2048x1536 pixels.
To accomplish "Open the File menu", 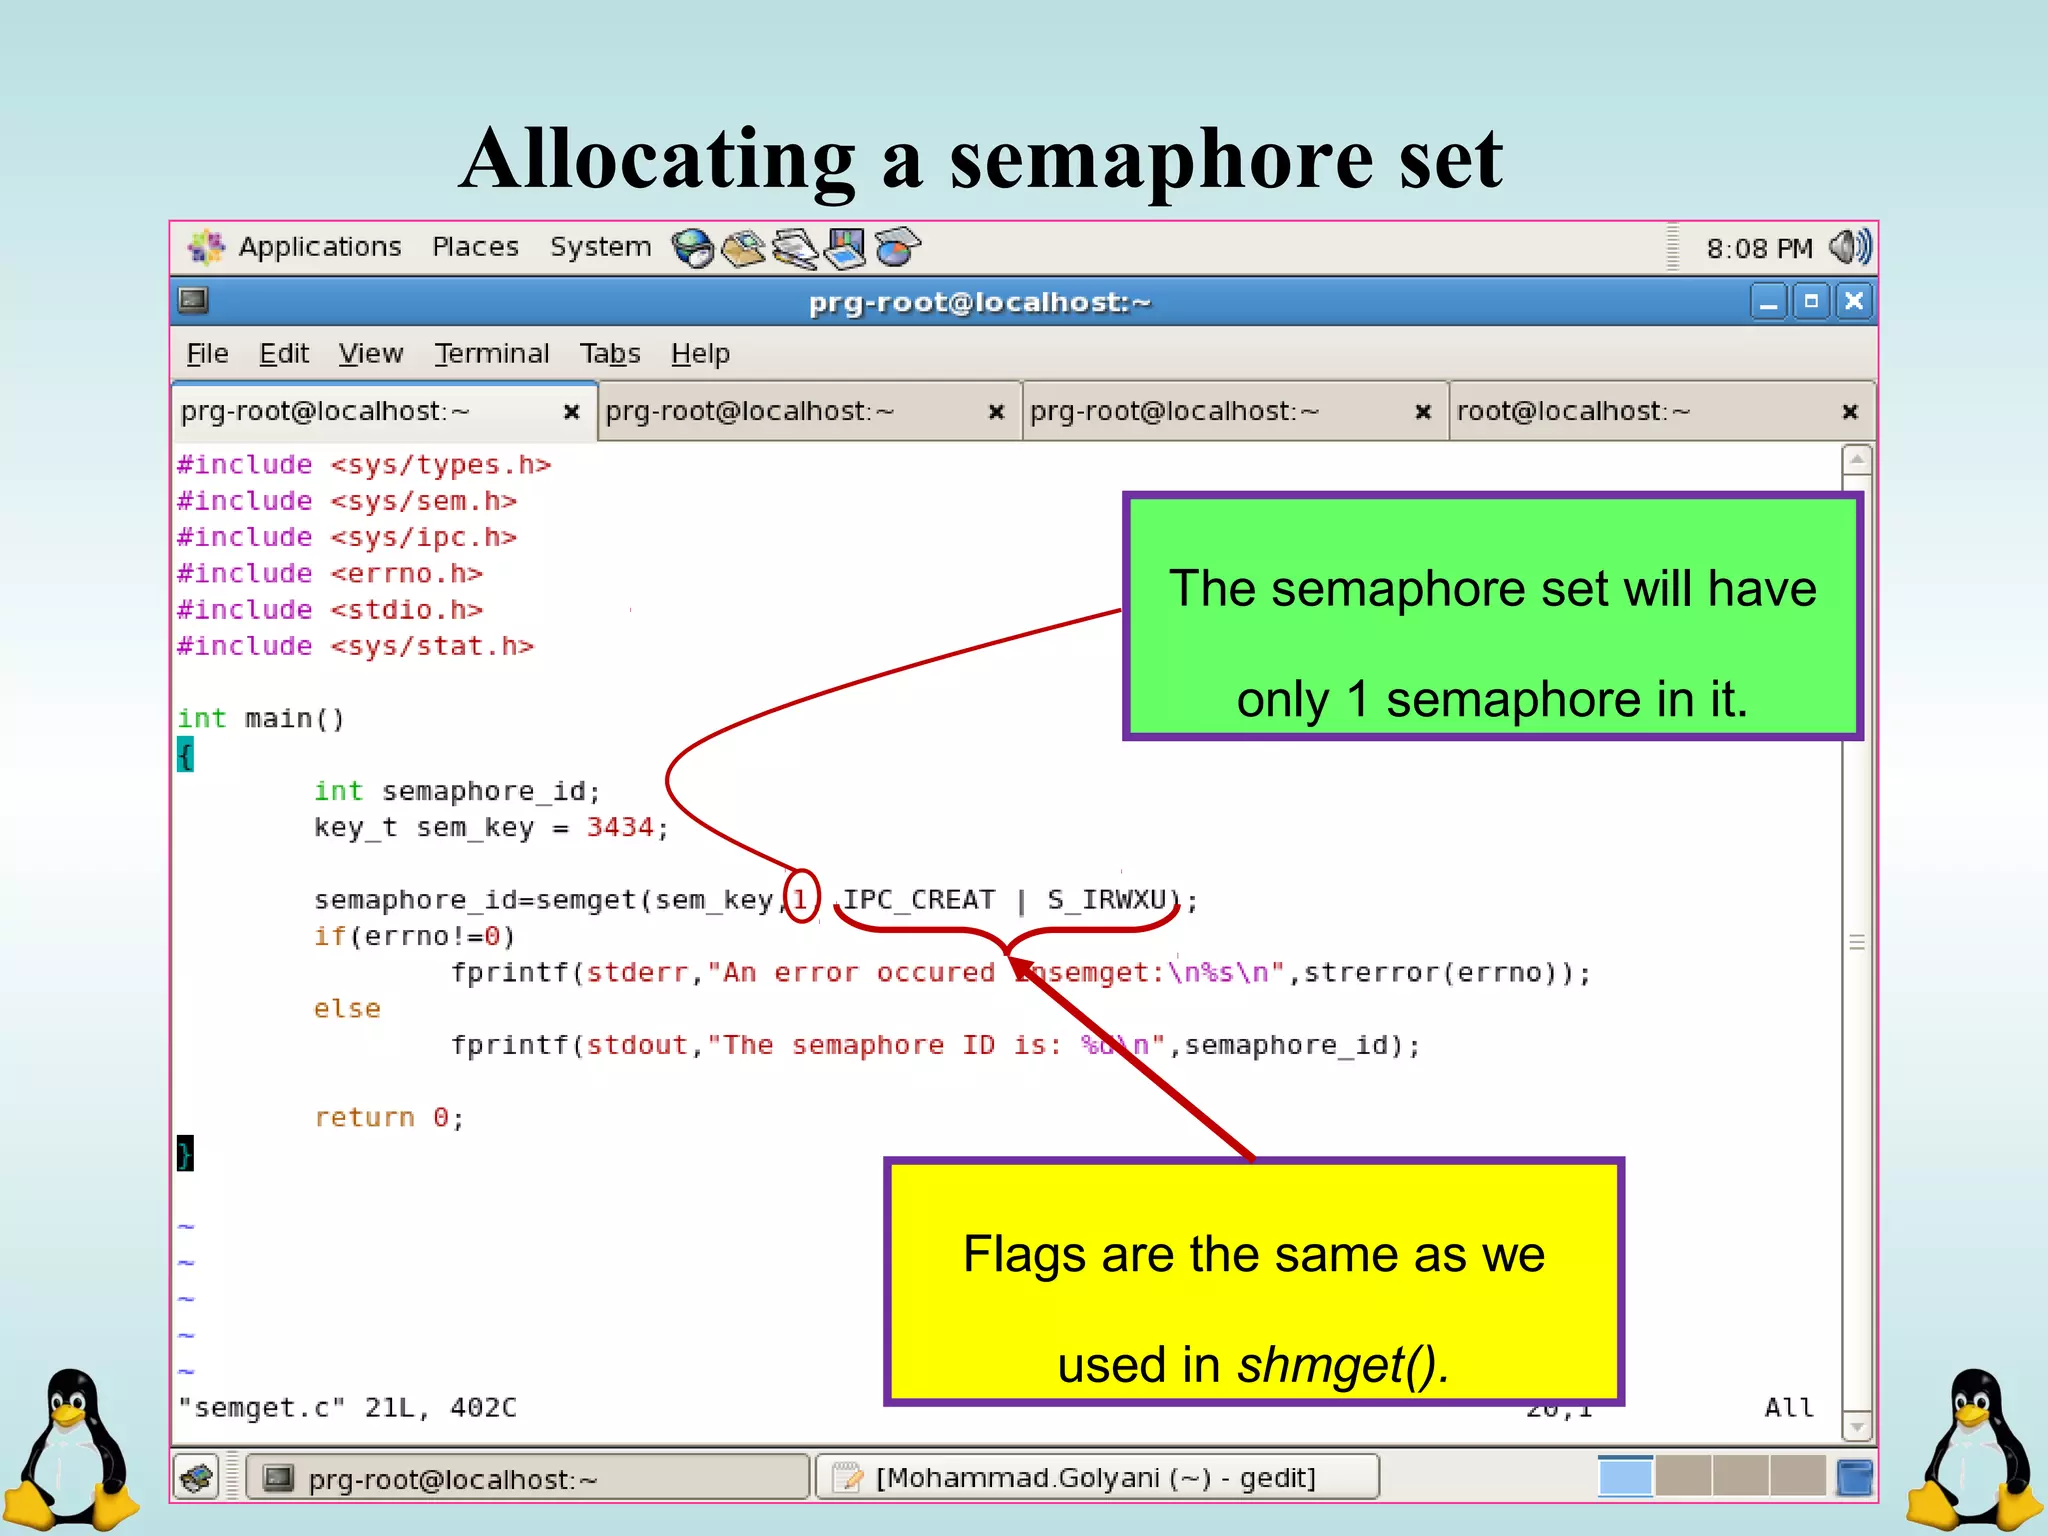I will 207,353.
